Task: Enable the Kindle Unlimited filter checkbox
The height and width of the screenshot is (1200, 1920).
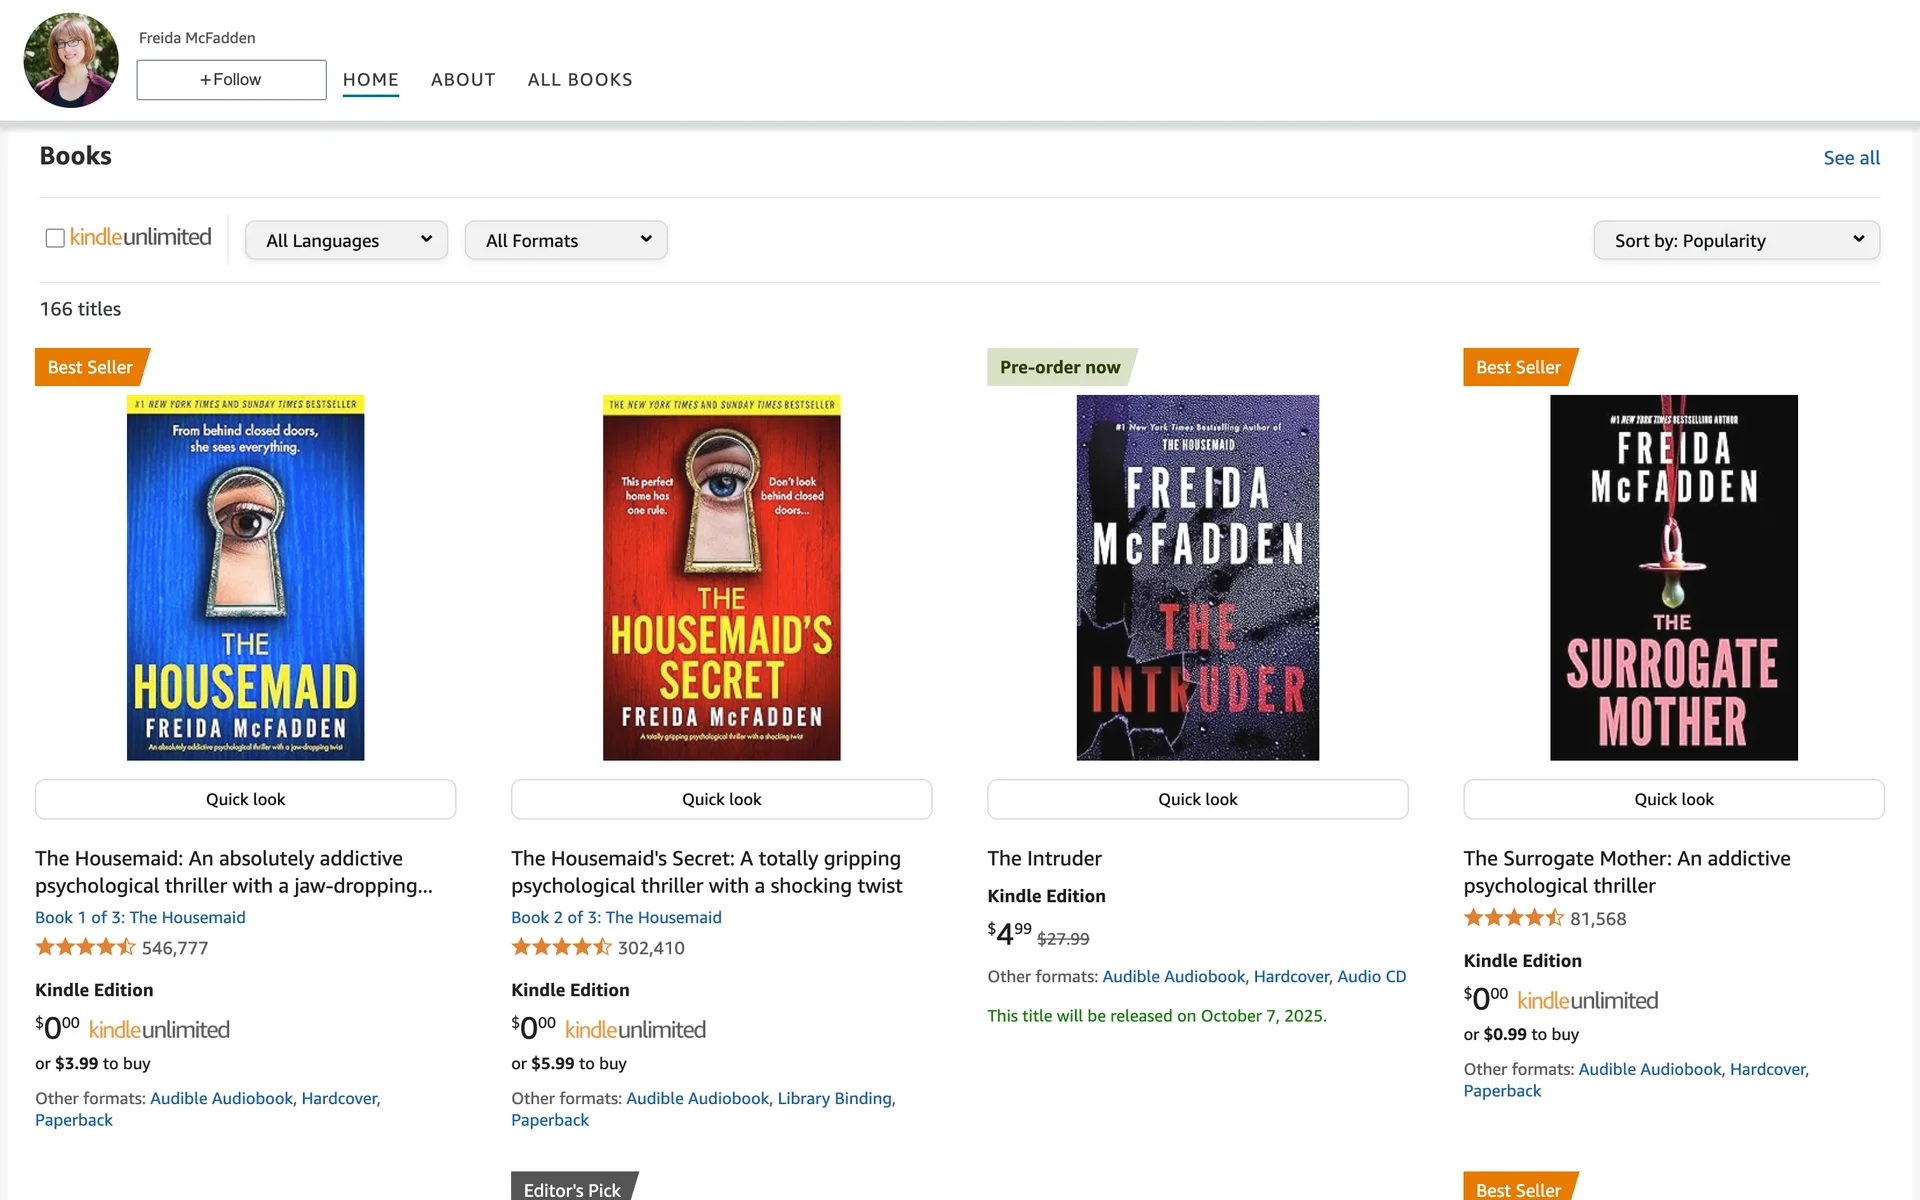Action: [55, 238]
